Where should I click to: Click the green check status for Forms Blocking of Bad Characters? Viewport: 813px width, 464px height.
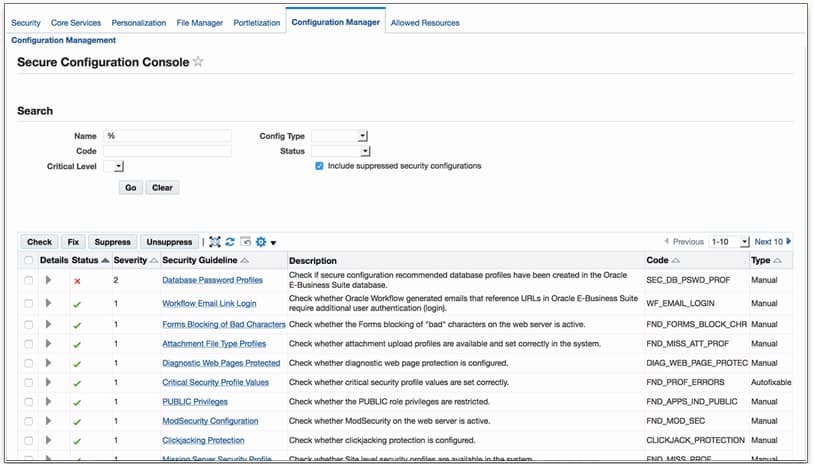77,326
